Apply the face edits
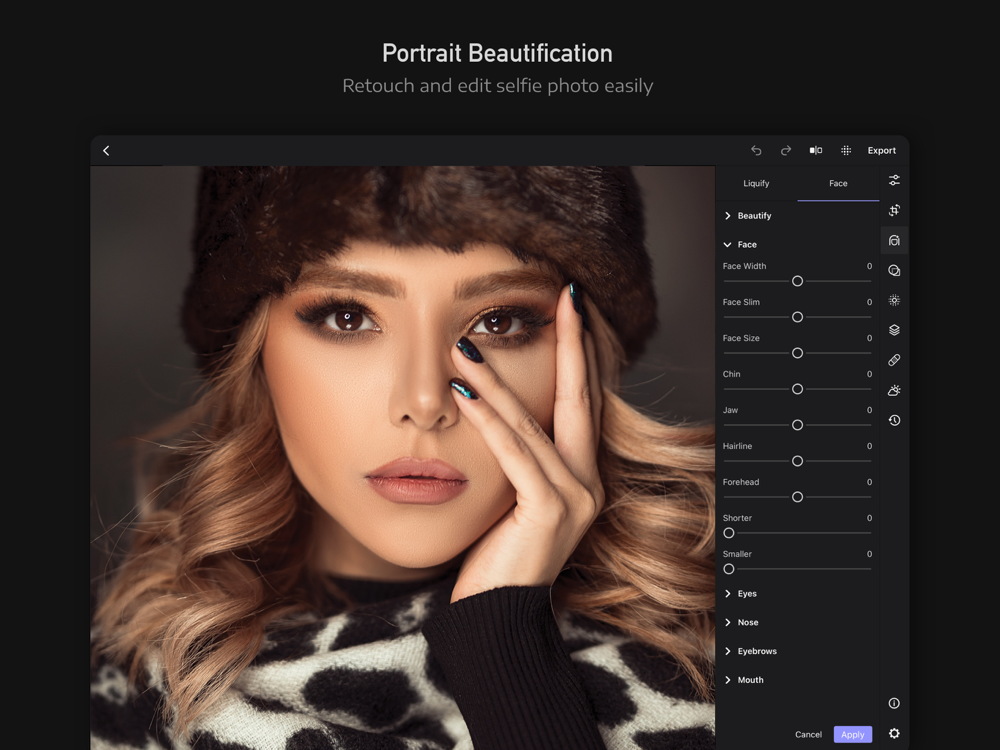The width and height of the screenshot is (1000, 750). click(853, 735)
